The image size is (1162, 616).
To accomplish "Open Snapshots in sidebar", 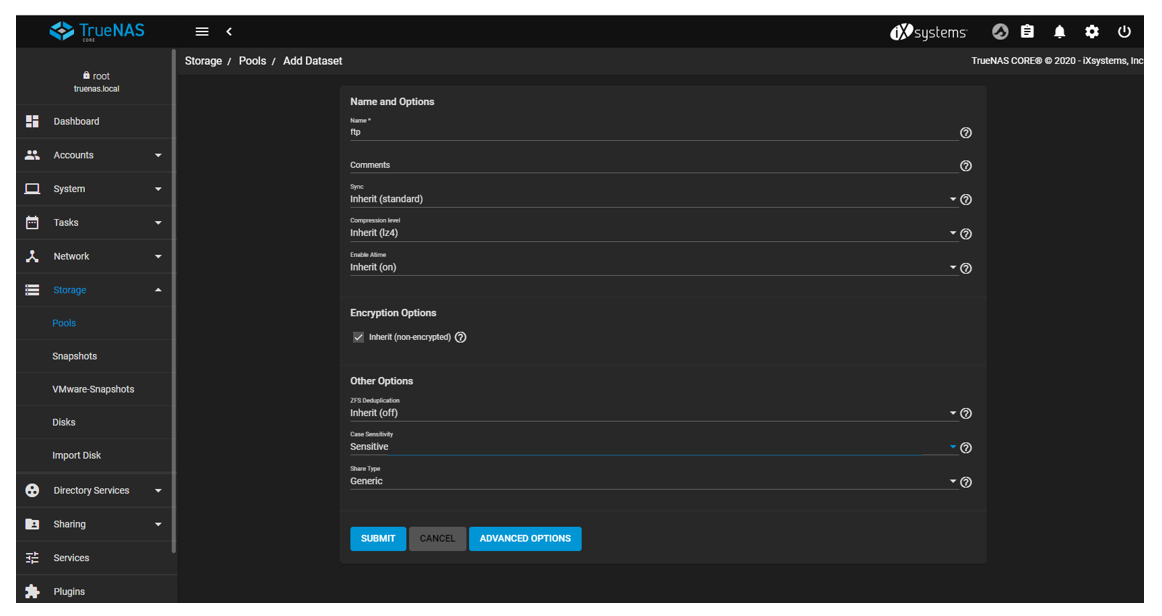I will [74, 357].
